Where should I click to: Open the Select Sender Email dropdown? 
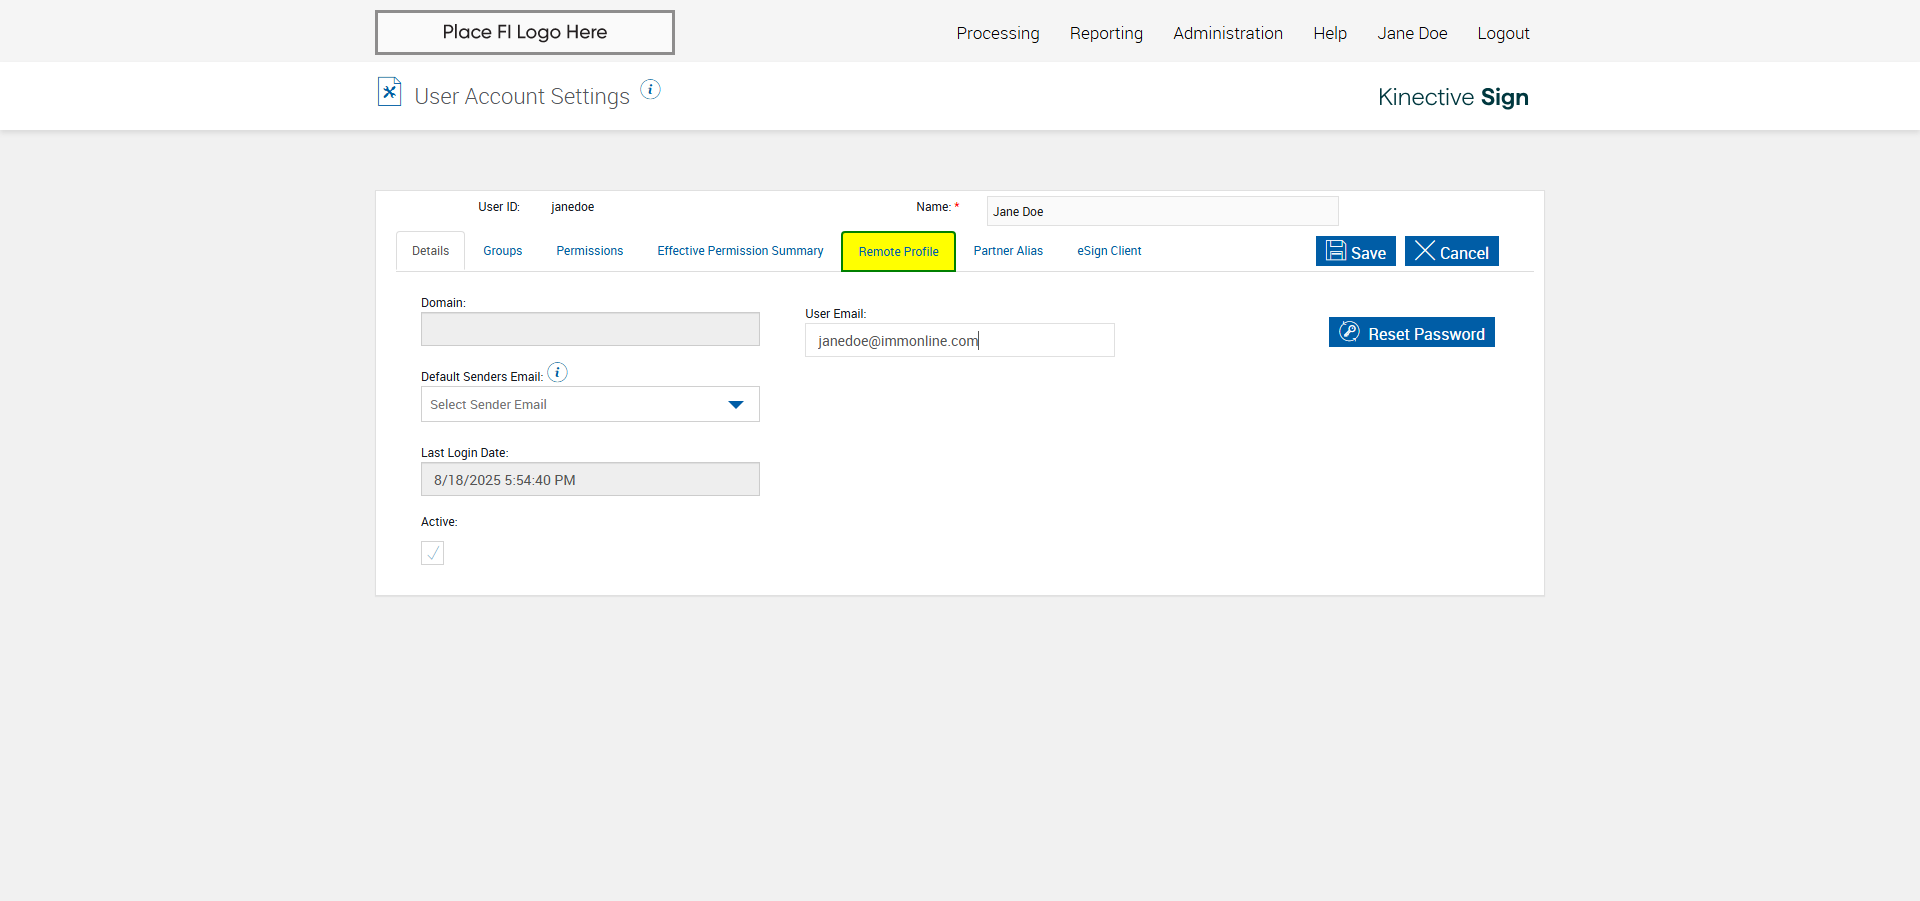(590, 404)
